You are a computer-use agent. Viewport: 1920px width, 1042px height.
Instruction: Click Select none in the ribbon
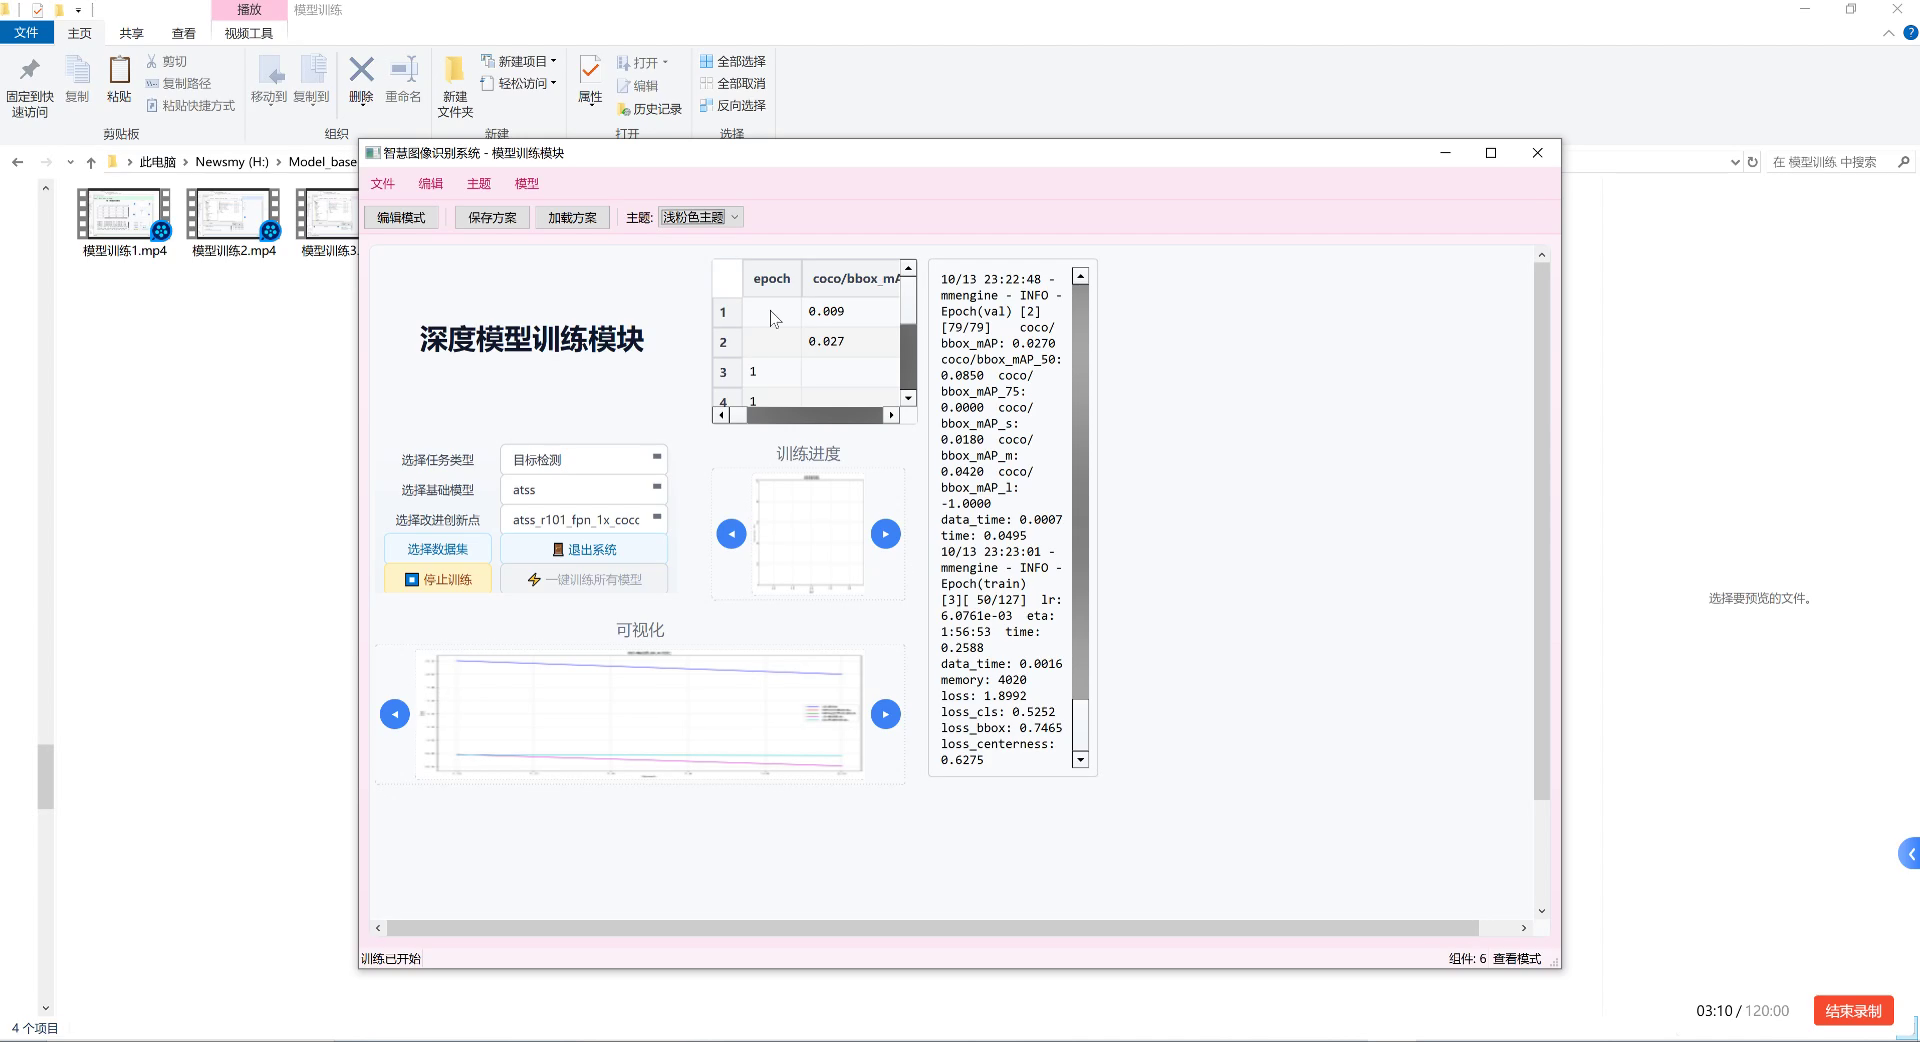point(732,84)
